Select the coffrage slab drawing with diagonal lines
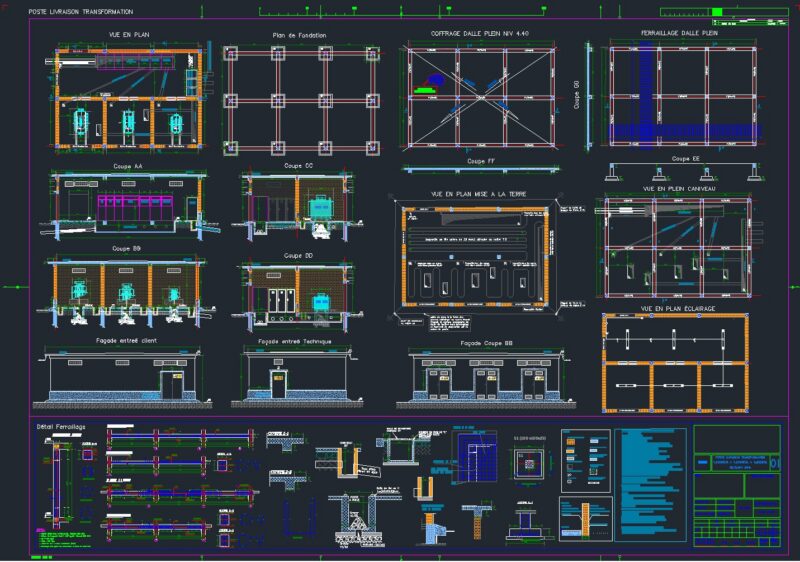 [x=481, y=96]
